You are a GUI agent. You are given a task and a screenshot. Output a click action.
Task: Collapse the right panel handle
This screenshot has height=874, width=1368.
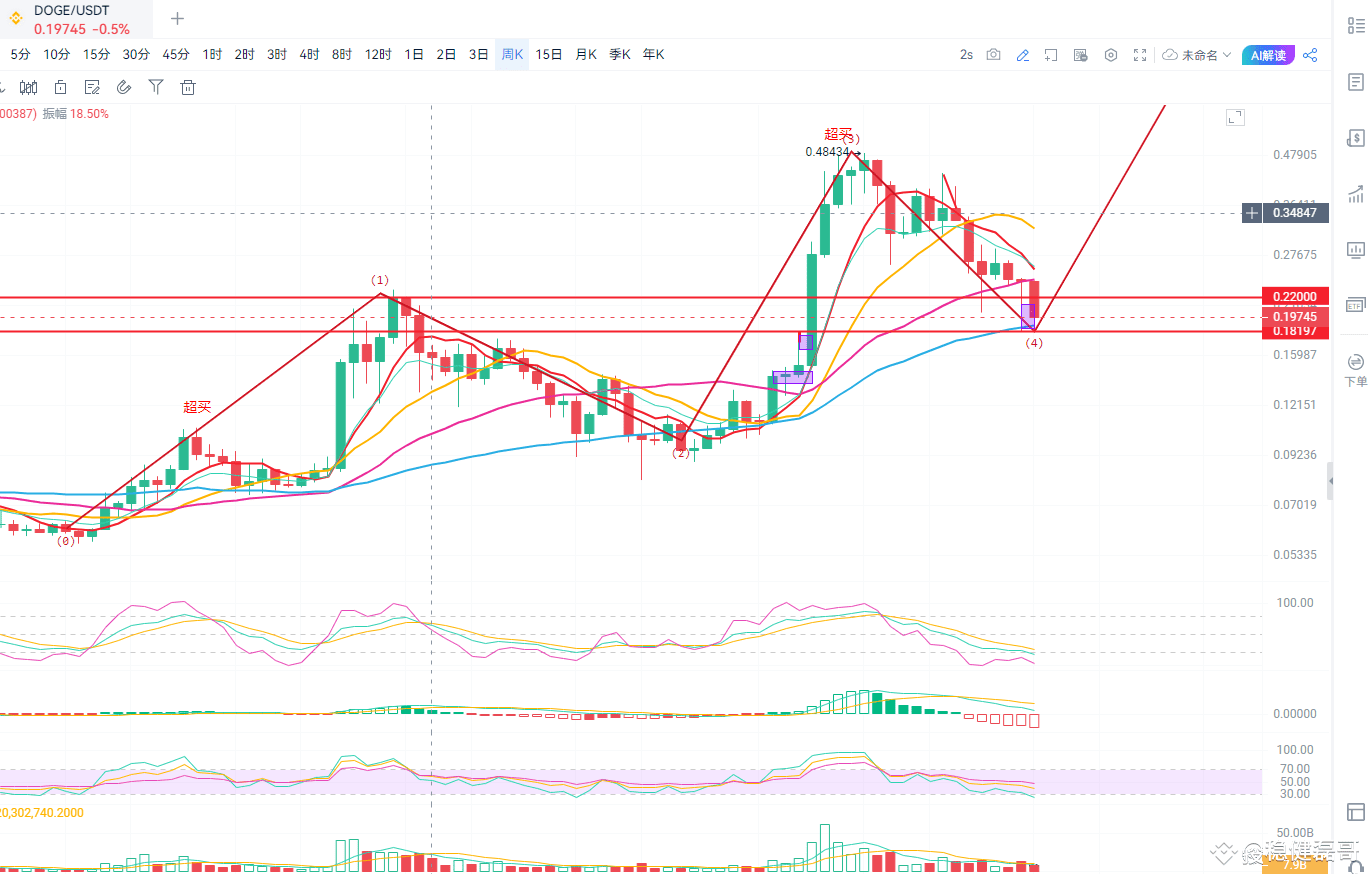coord(1330,483)
